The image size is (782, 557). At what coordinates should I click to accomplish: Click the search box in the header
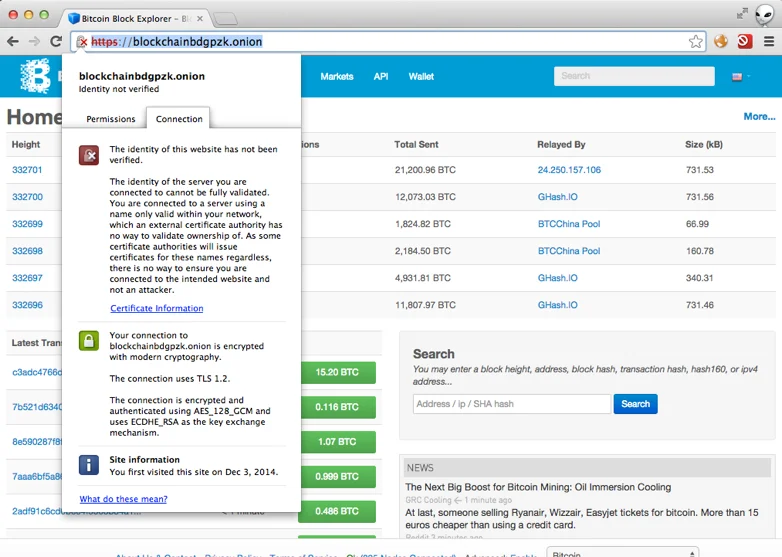click(634, 76)
